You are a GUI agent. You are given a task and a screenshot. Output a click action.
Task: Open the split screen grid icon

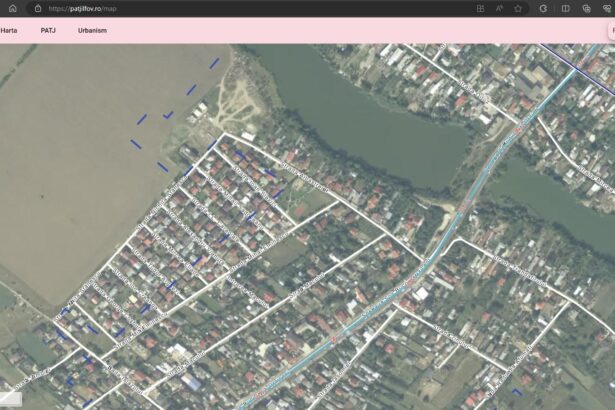pyautogui.click(x=480, y=8)
